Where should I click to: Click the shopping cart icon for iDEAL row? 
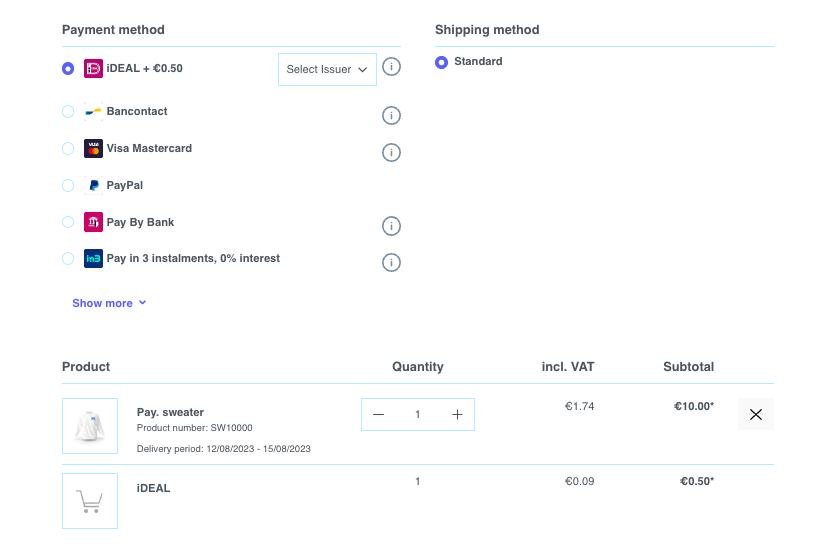[90, 501]
